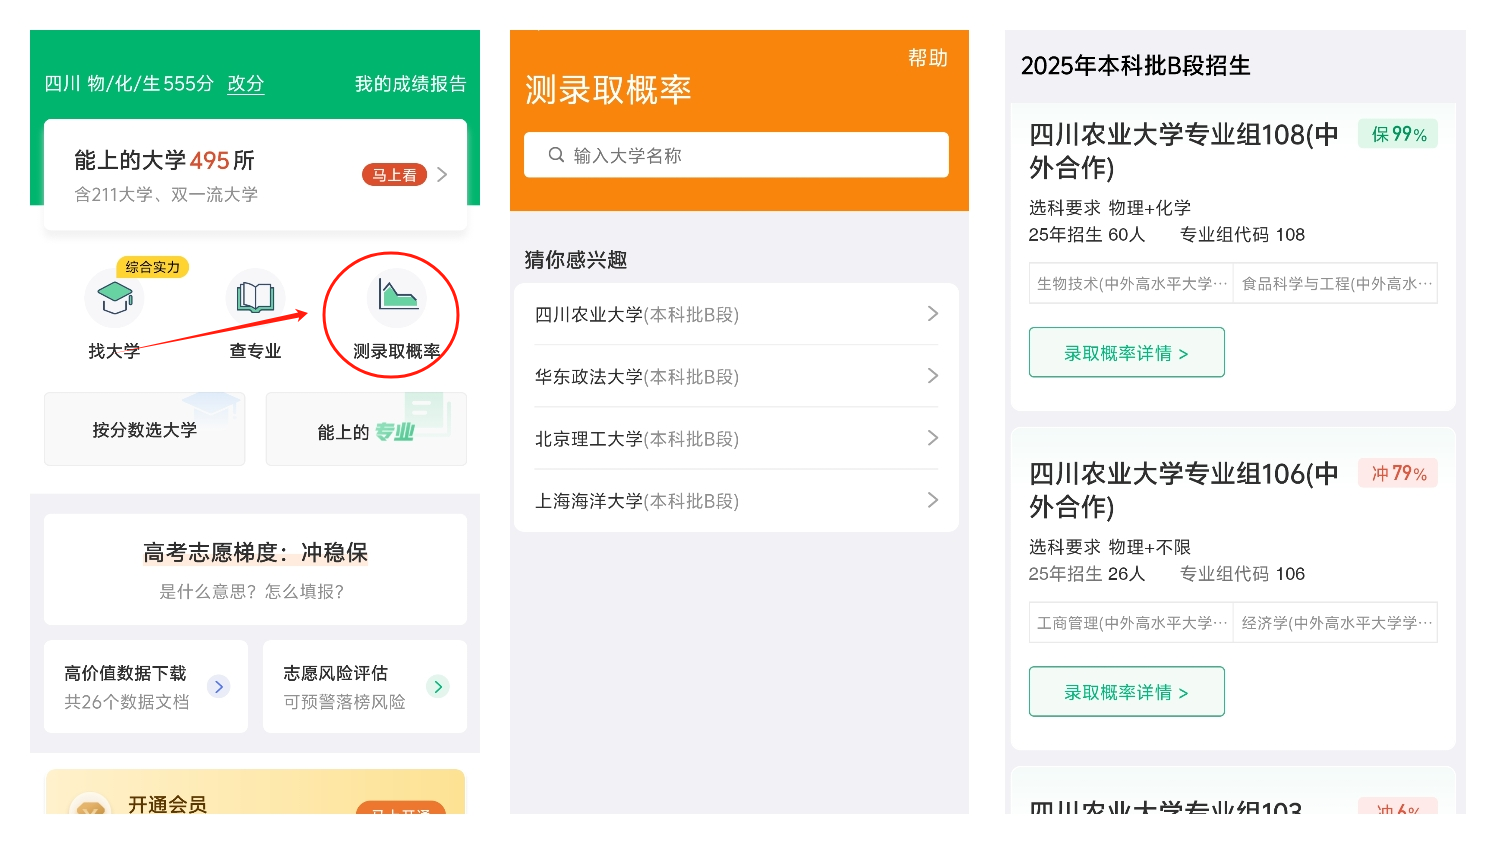Tap the 测录取概率 chart icon
Screen dimensions: 1500x844
(397, 297)
